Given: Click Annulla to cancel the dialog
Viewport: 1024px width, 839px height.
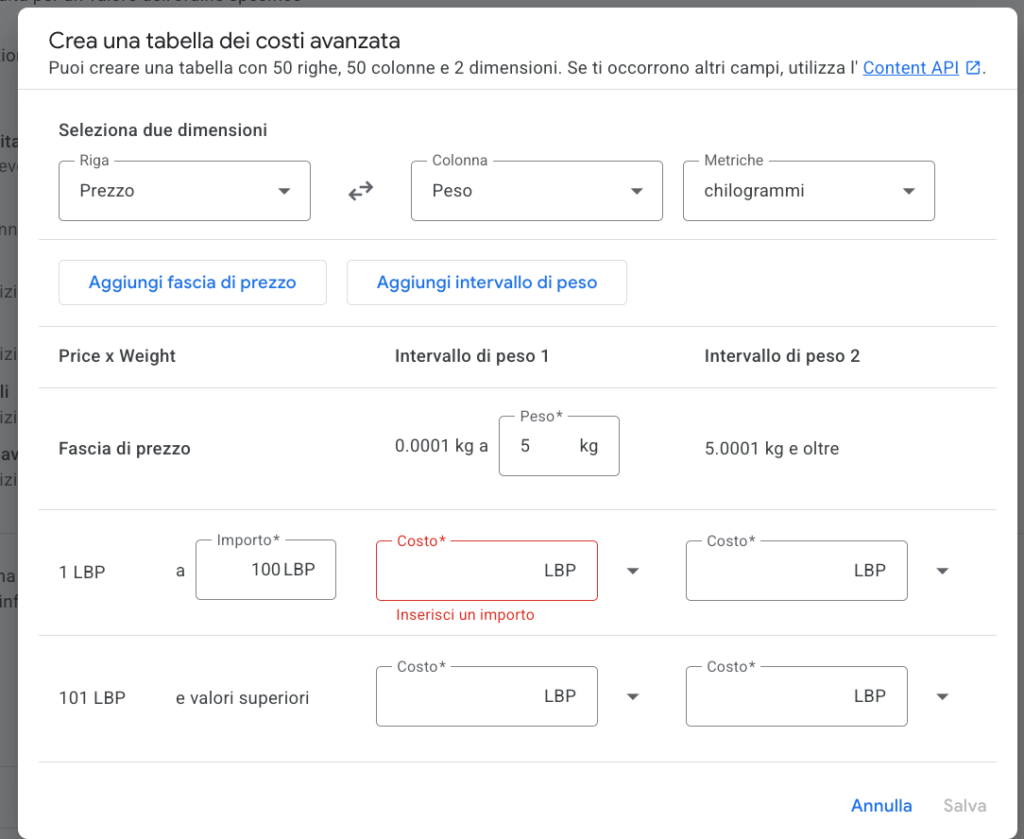Looking at the screenshot, I should tap(881, 806).
